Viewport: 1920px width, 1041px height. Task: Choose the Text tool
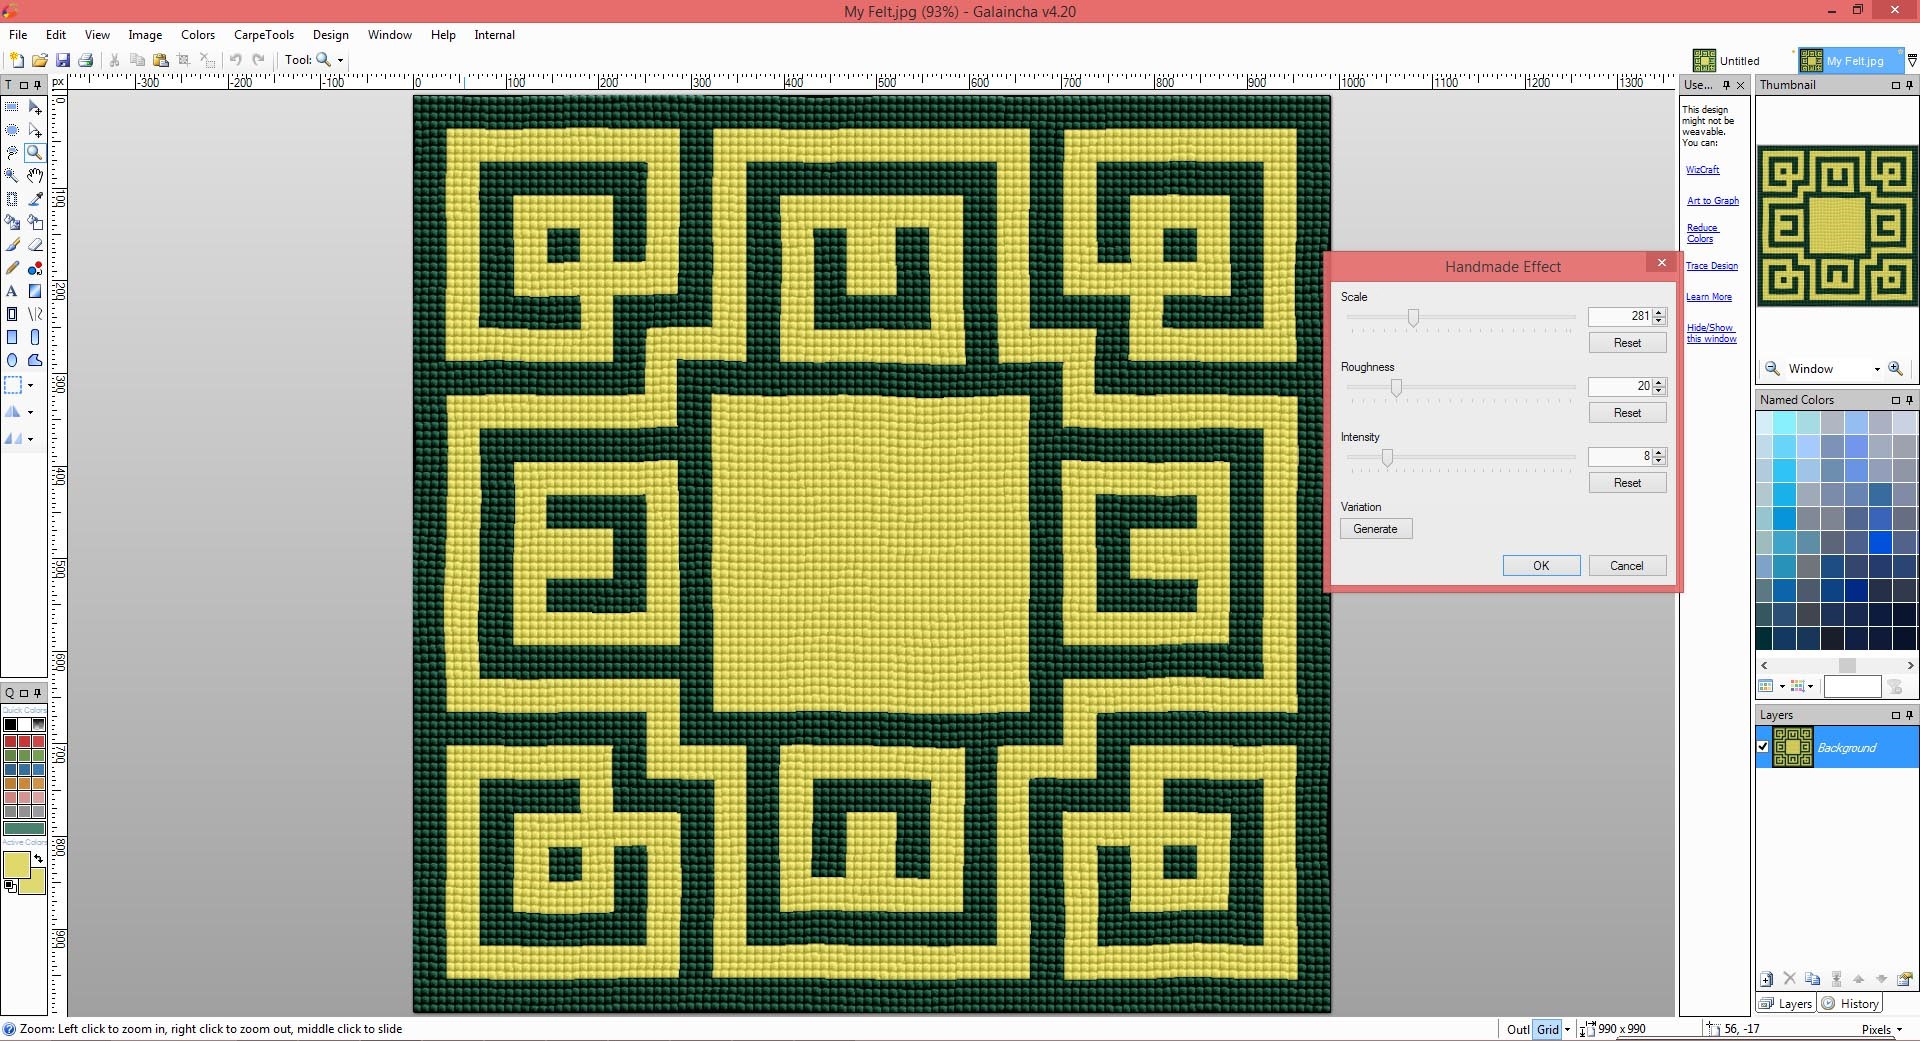pyautogui.click(x=12, y=291)
